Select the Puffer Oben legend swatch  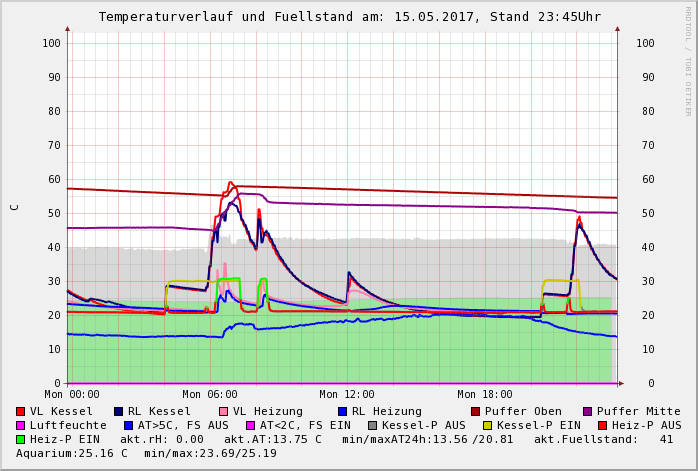coord(476,411)
